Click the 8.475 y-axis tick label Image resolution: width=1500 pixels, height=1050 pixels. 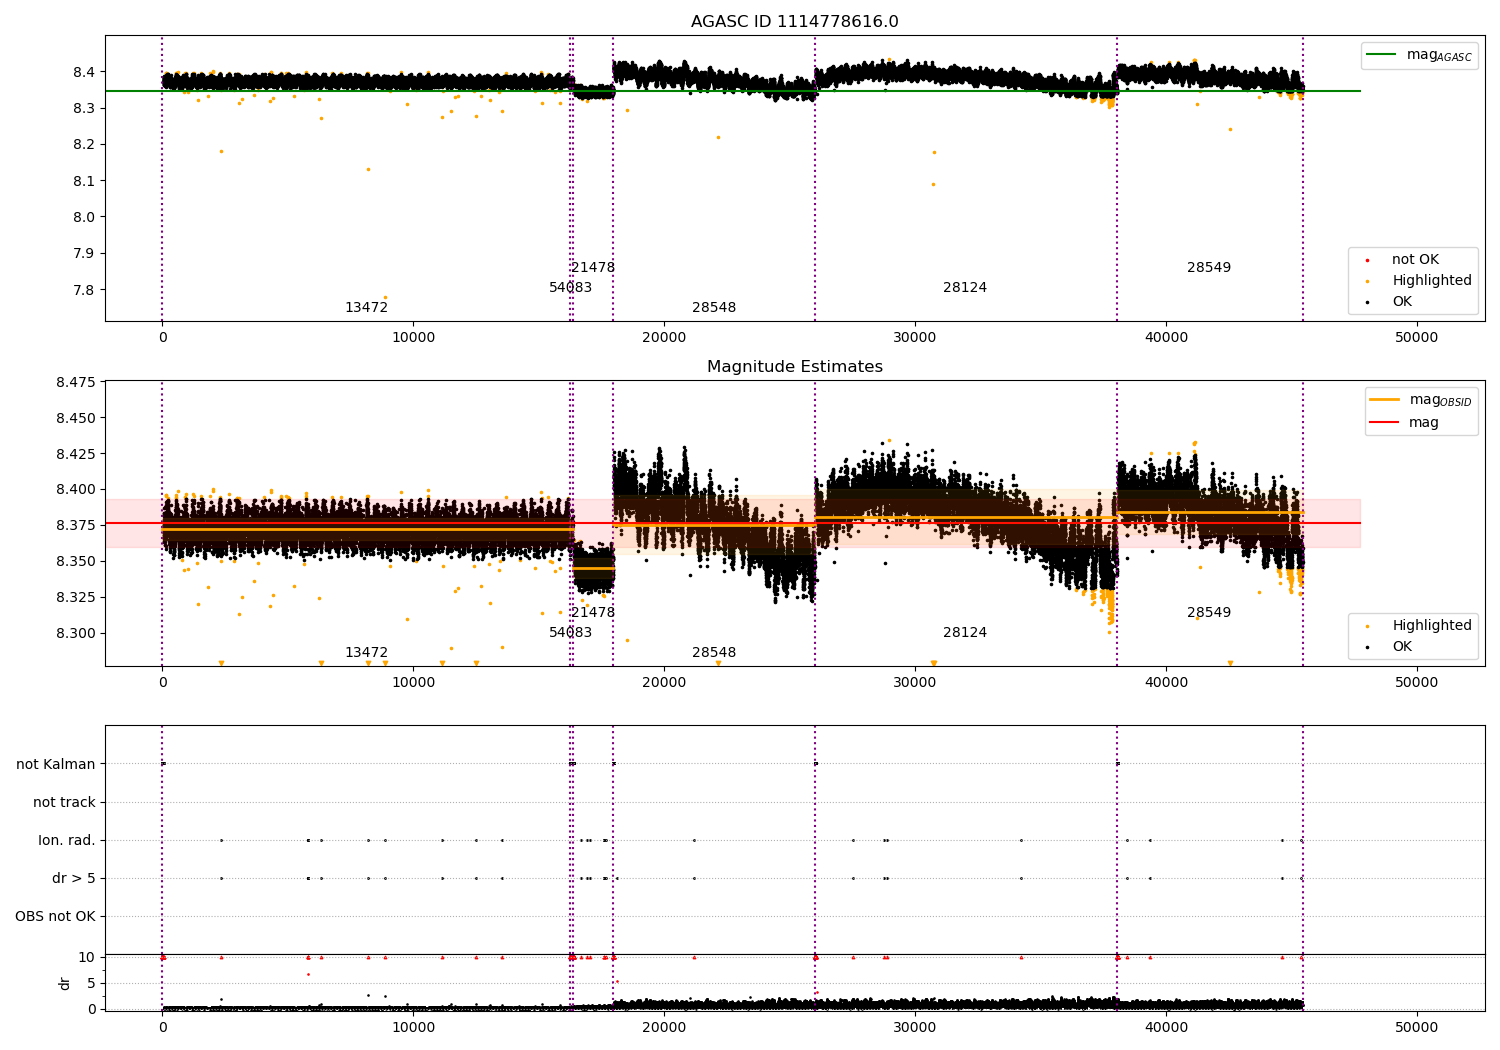point(76,382)
